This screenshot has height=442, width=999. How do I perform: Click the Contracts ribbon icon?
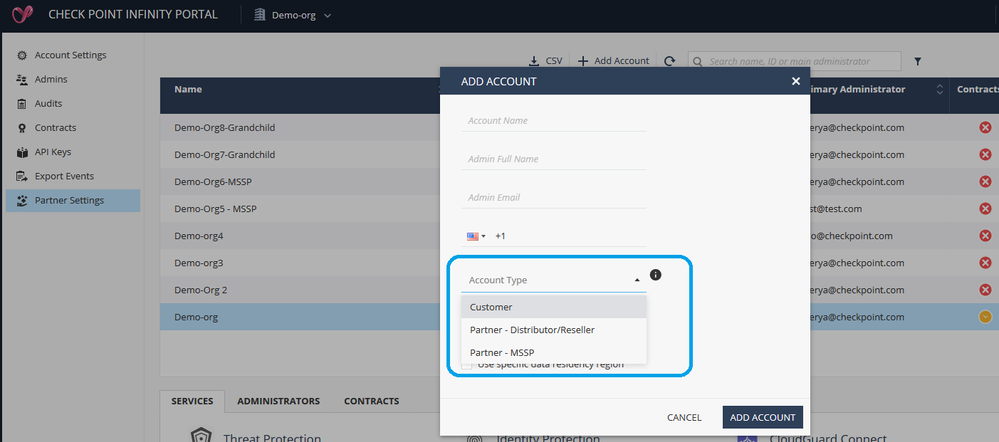click(22, 128)
